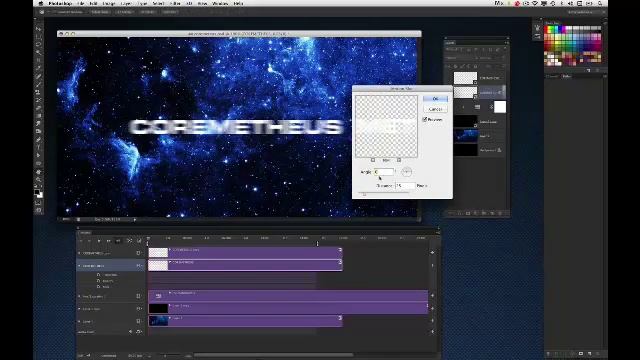Viewport: 640px width, 360px height.
Task: Open the Help menu
Action: click(238, 3)
